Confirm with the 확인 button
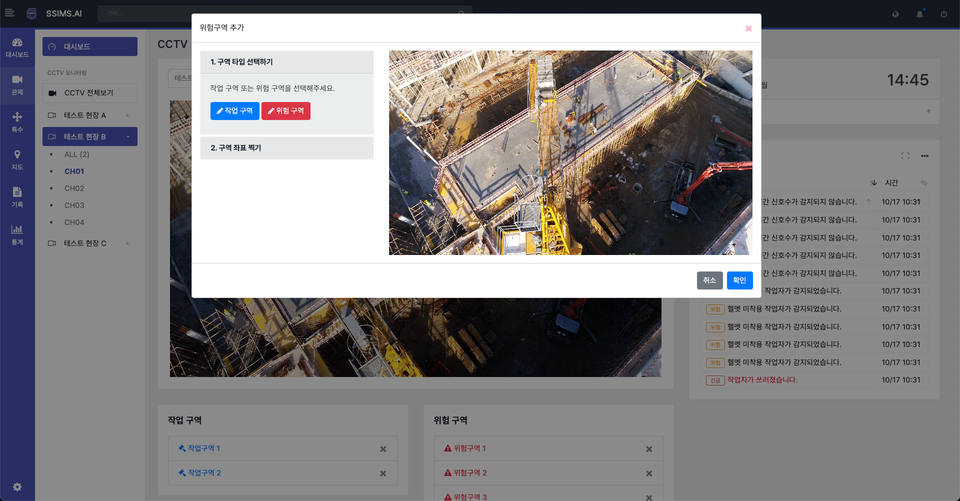Image resolution: width=960 pixels, height=501 pixels. coord(740,281)
